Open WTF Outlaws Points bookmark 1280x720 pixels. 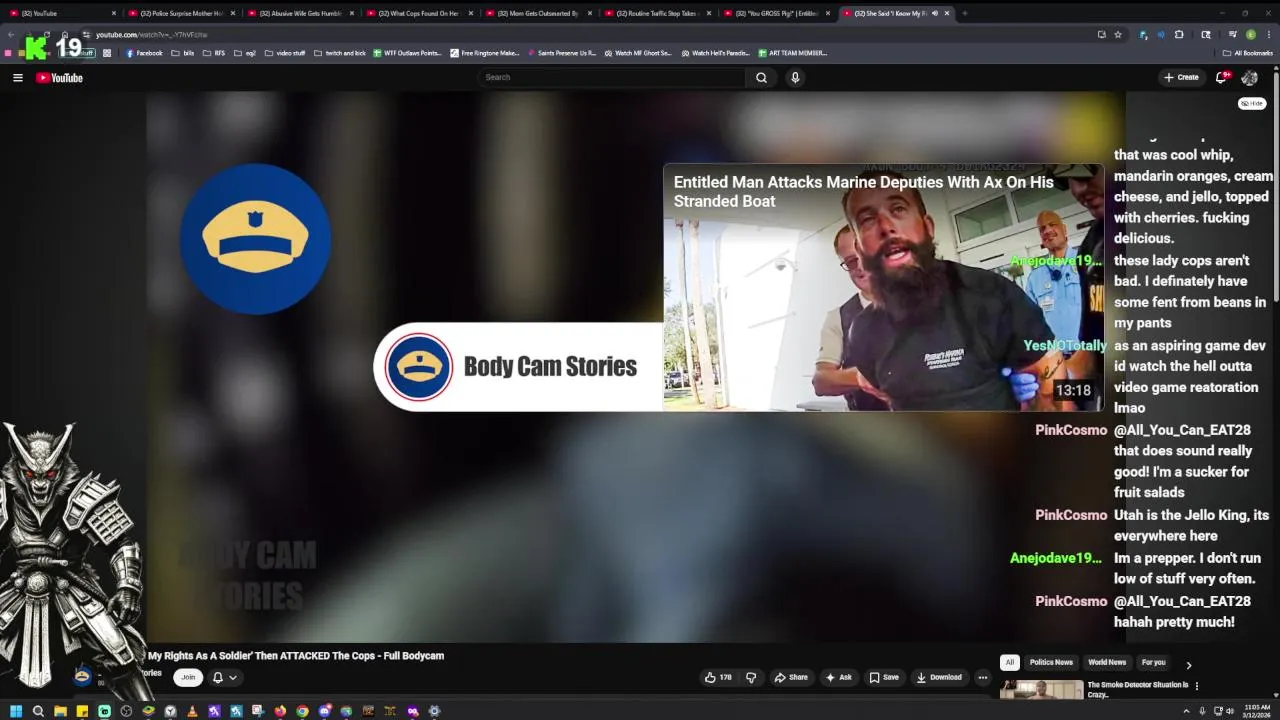pyautogui.click(x=407, y=53)
